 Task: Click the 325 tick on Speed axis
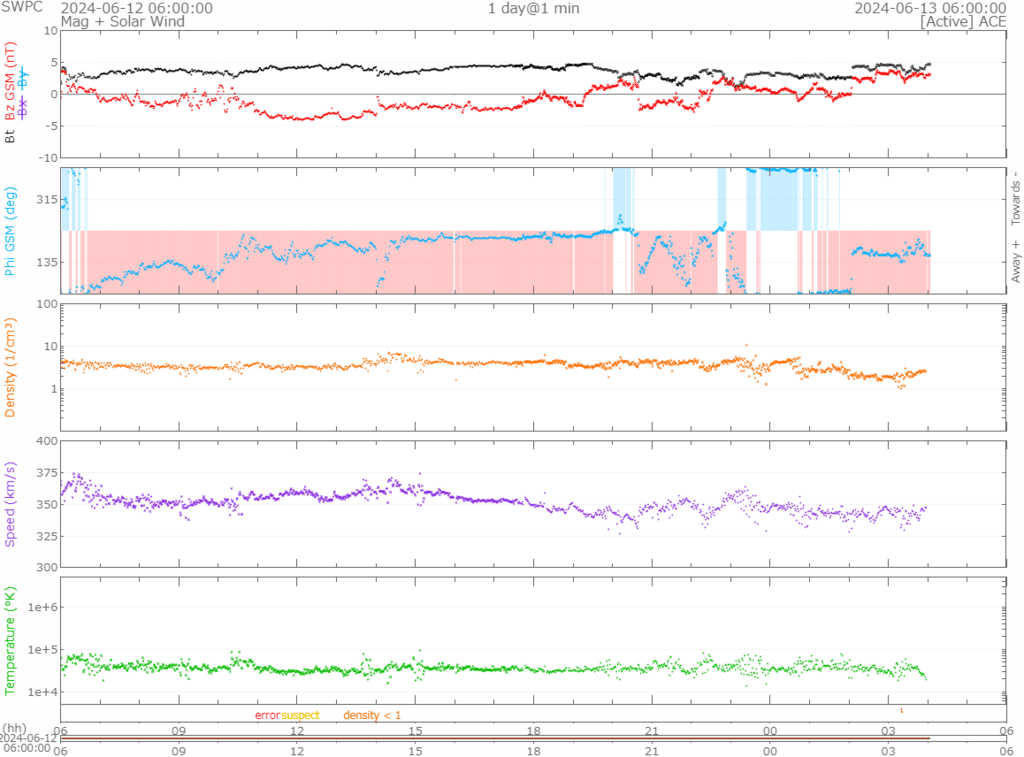[x=47, y=536]
